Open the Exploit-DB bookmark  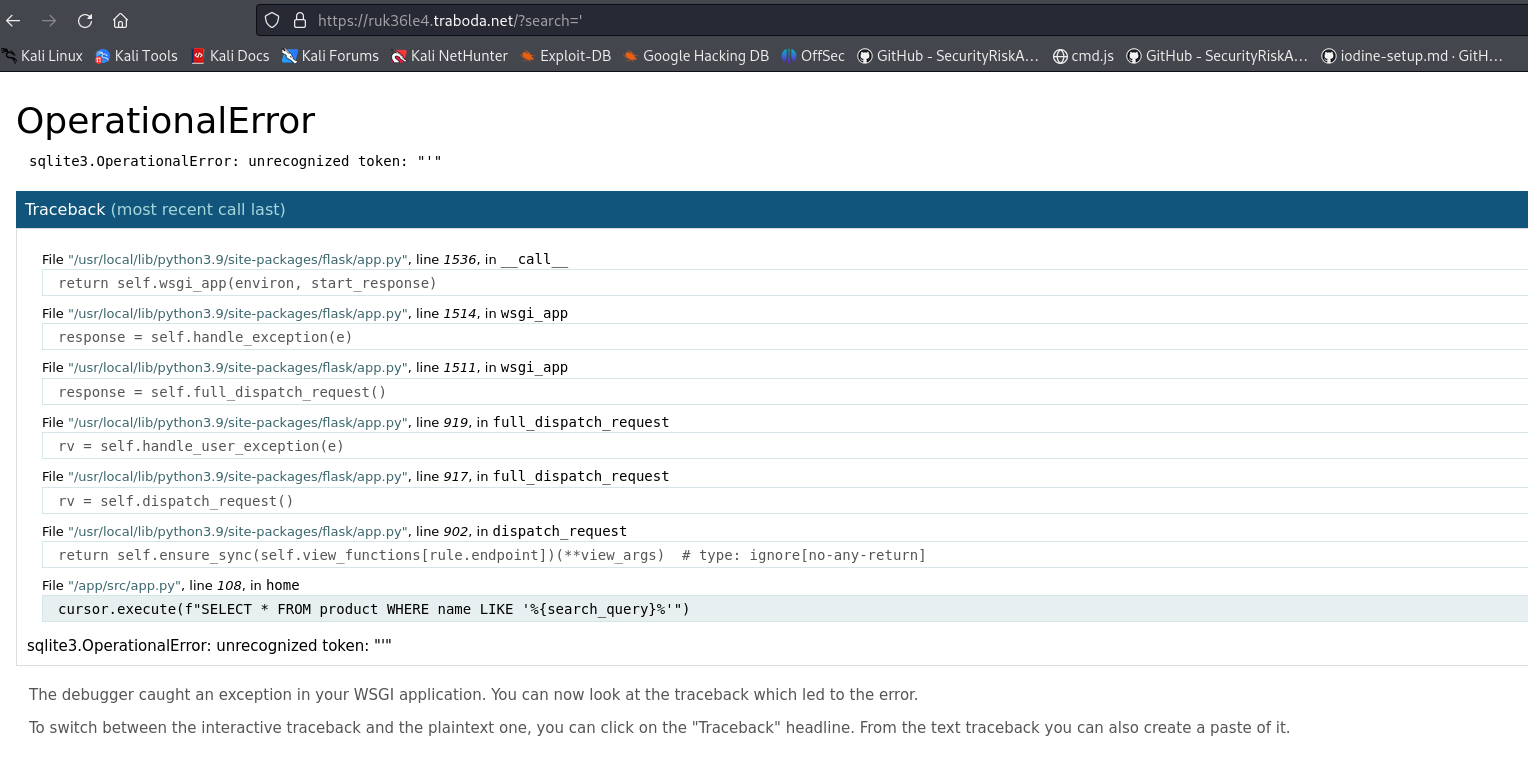click(x=566, y=56)
